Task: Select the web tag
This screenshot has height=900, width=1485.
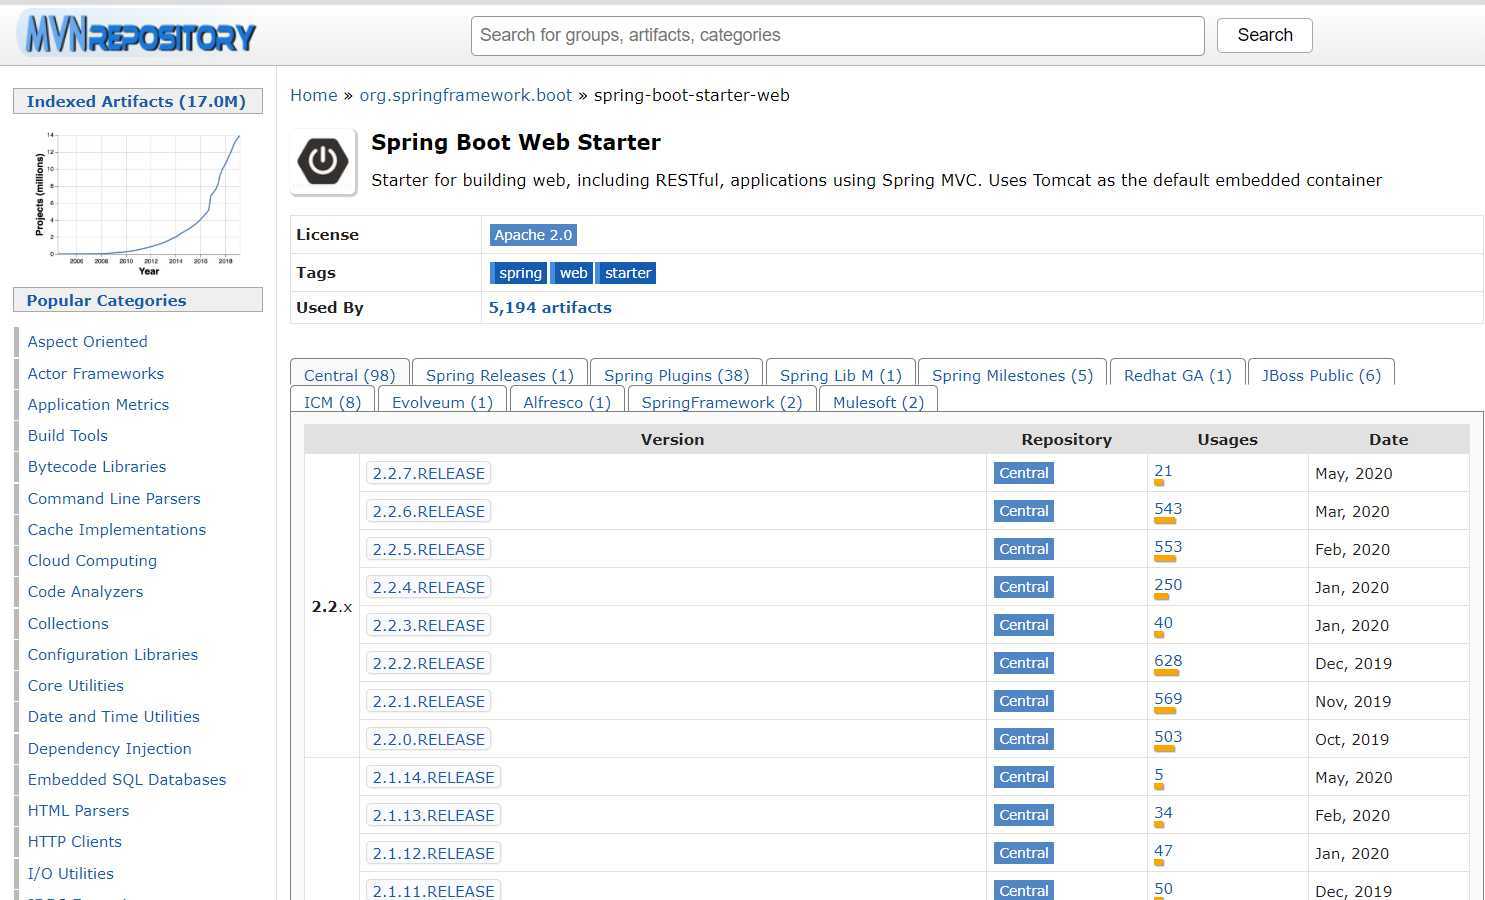Action: point(573,273)
